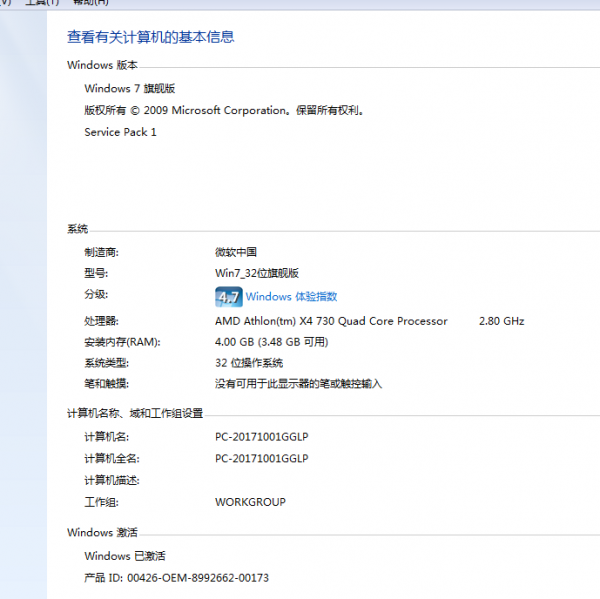Select the 32 位操作系统 value
This screenshot has height=599, width=600.
point(249,363)
